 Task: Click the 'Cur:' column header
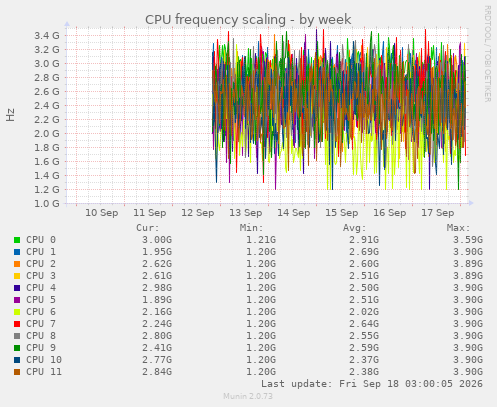pyautogui.click(x=148, y=228)
